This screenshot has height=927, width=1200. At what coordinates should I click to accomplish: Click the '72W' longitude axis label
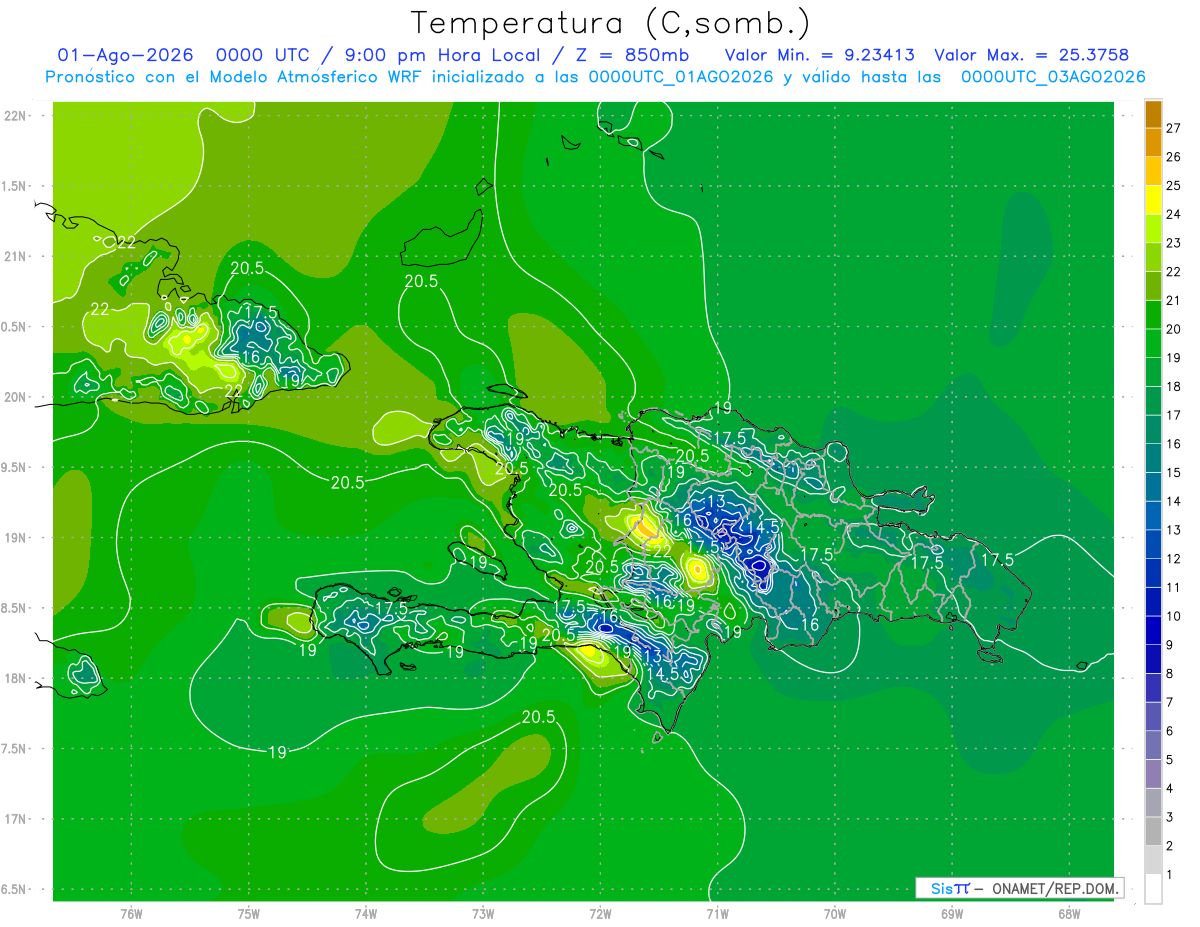click(600, 914)
